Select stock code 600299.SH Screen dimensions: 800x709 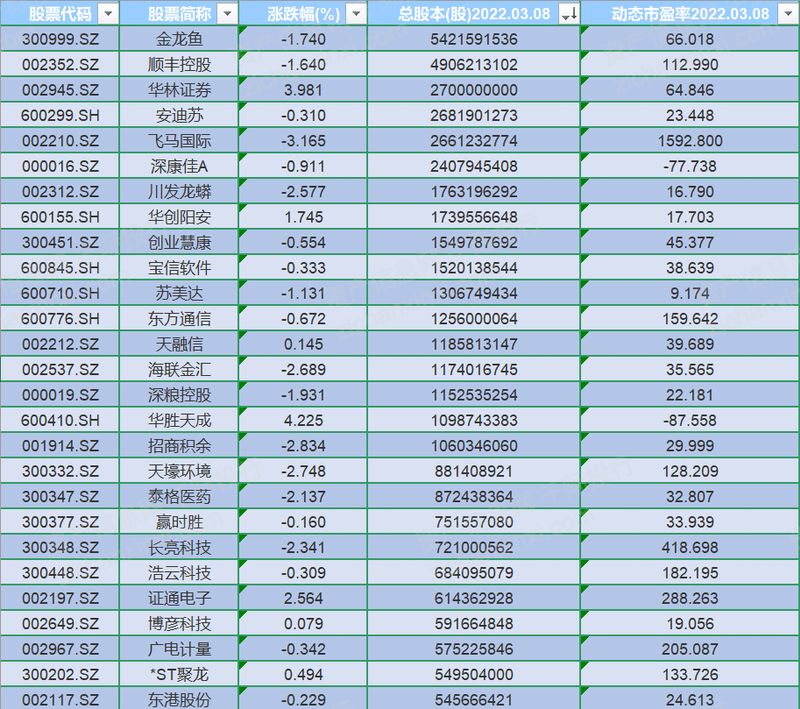(57, 115)
